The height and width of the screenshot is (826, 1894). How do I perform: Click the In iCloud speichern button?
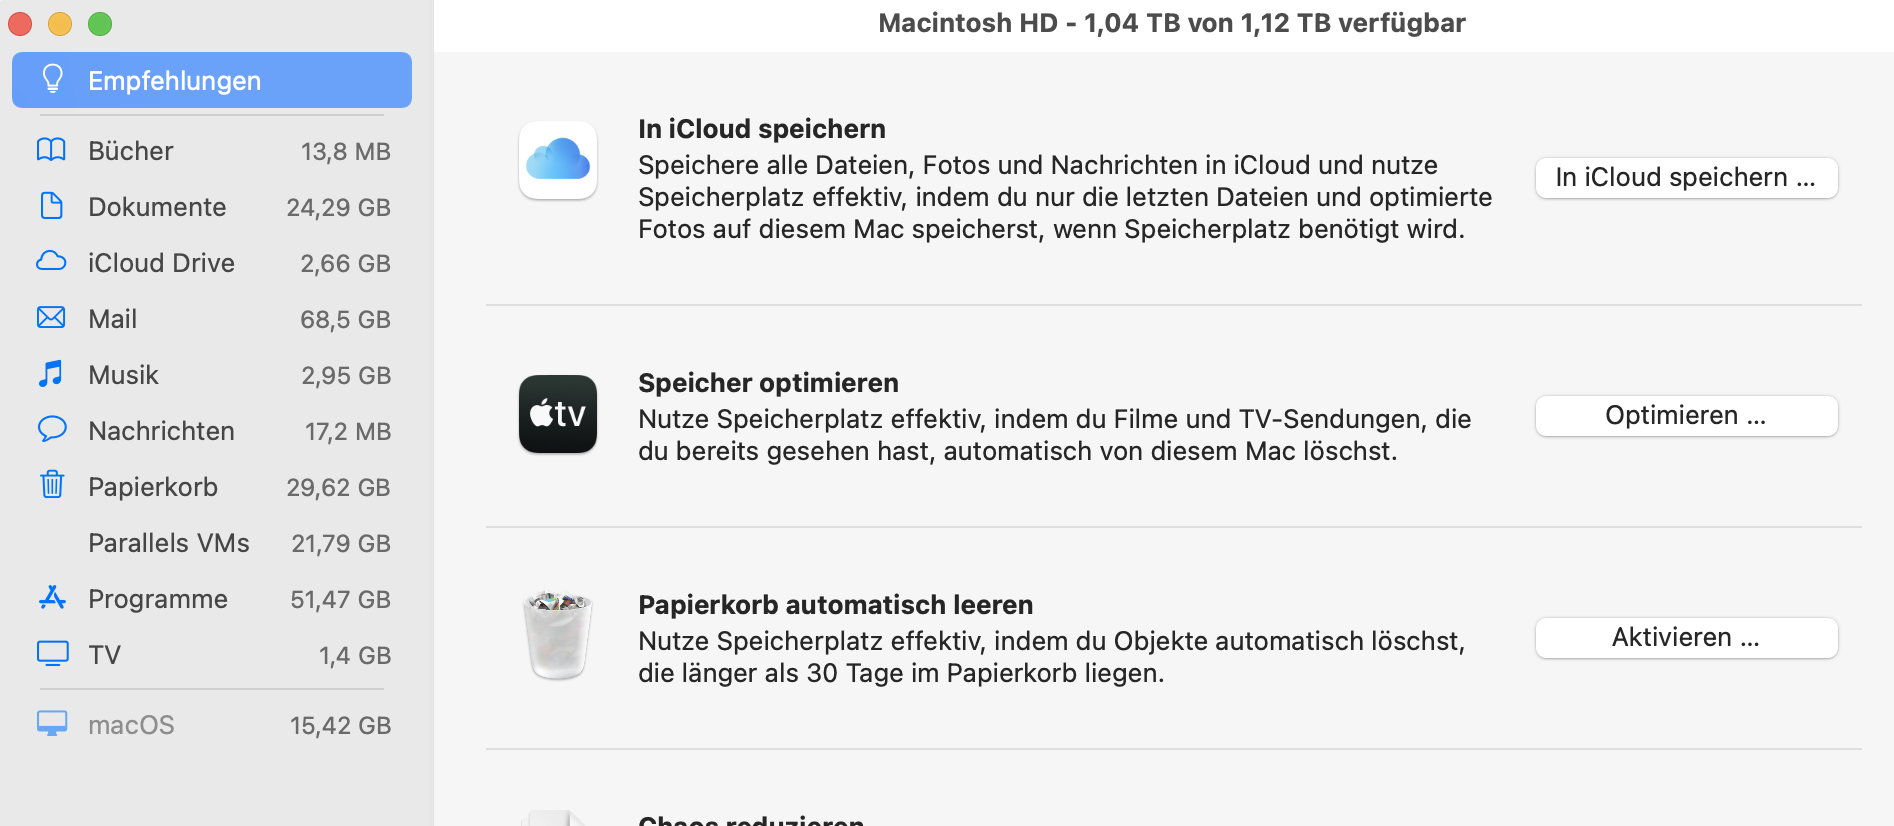[x=1686, y=178]
